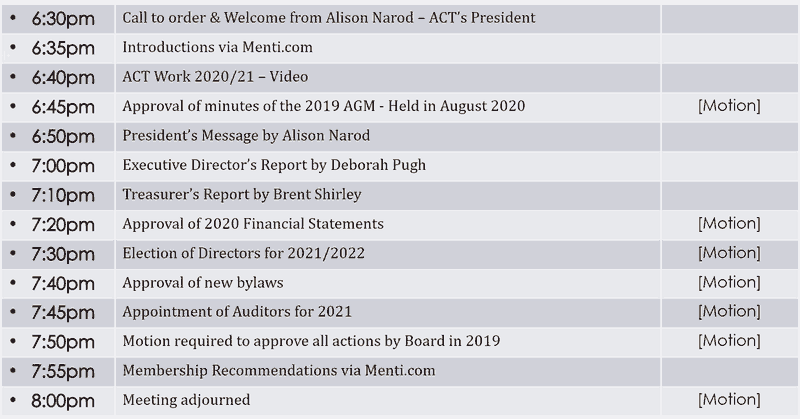Select Approval of new bylaws item
The image size is (800, 419).
(x=203, y=283)
